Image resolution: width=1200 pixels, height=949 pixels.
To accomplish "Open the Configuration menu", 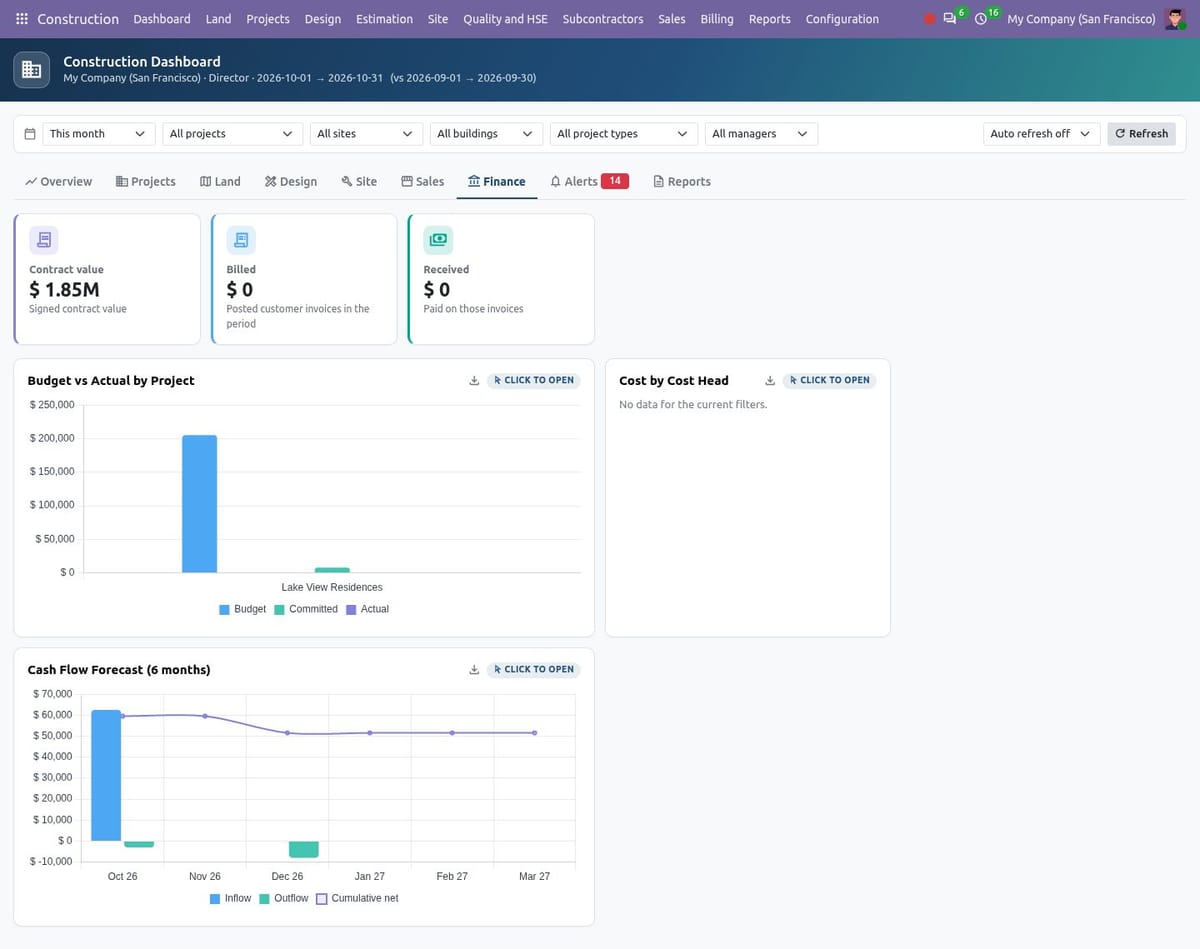I will 842,19.
